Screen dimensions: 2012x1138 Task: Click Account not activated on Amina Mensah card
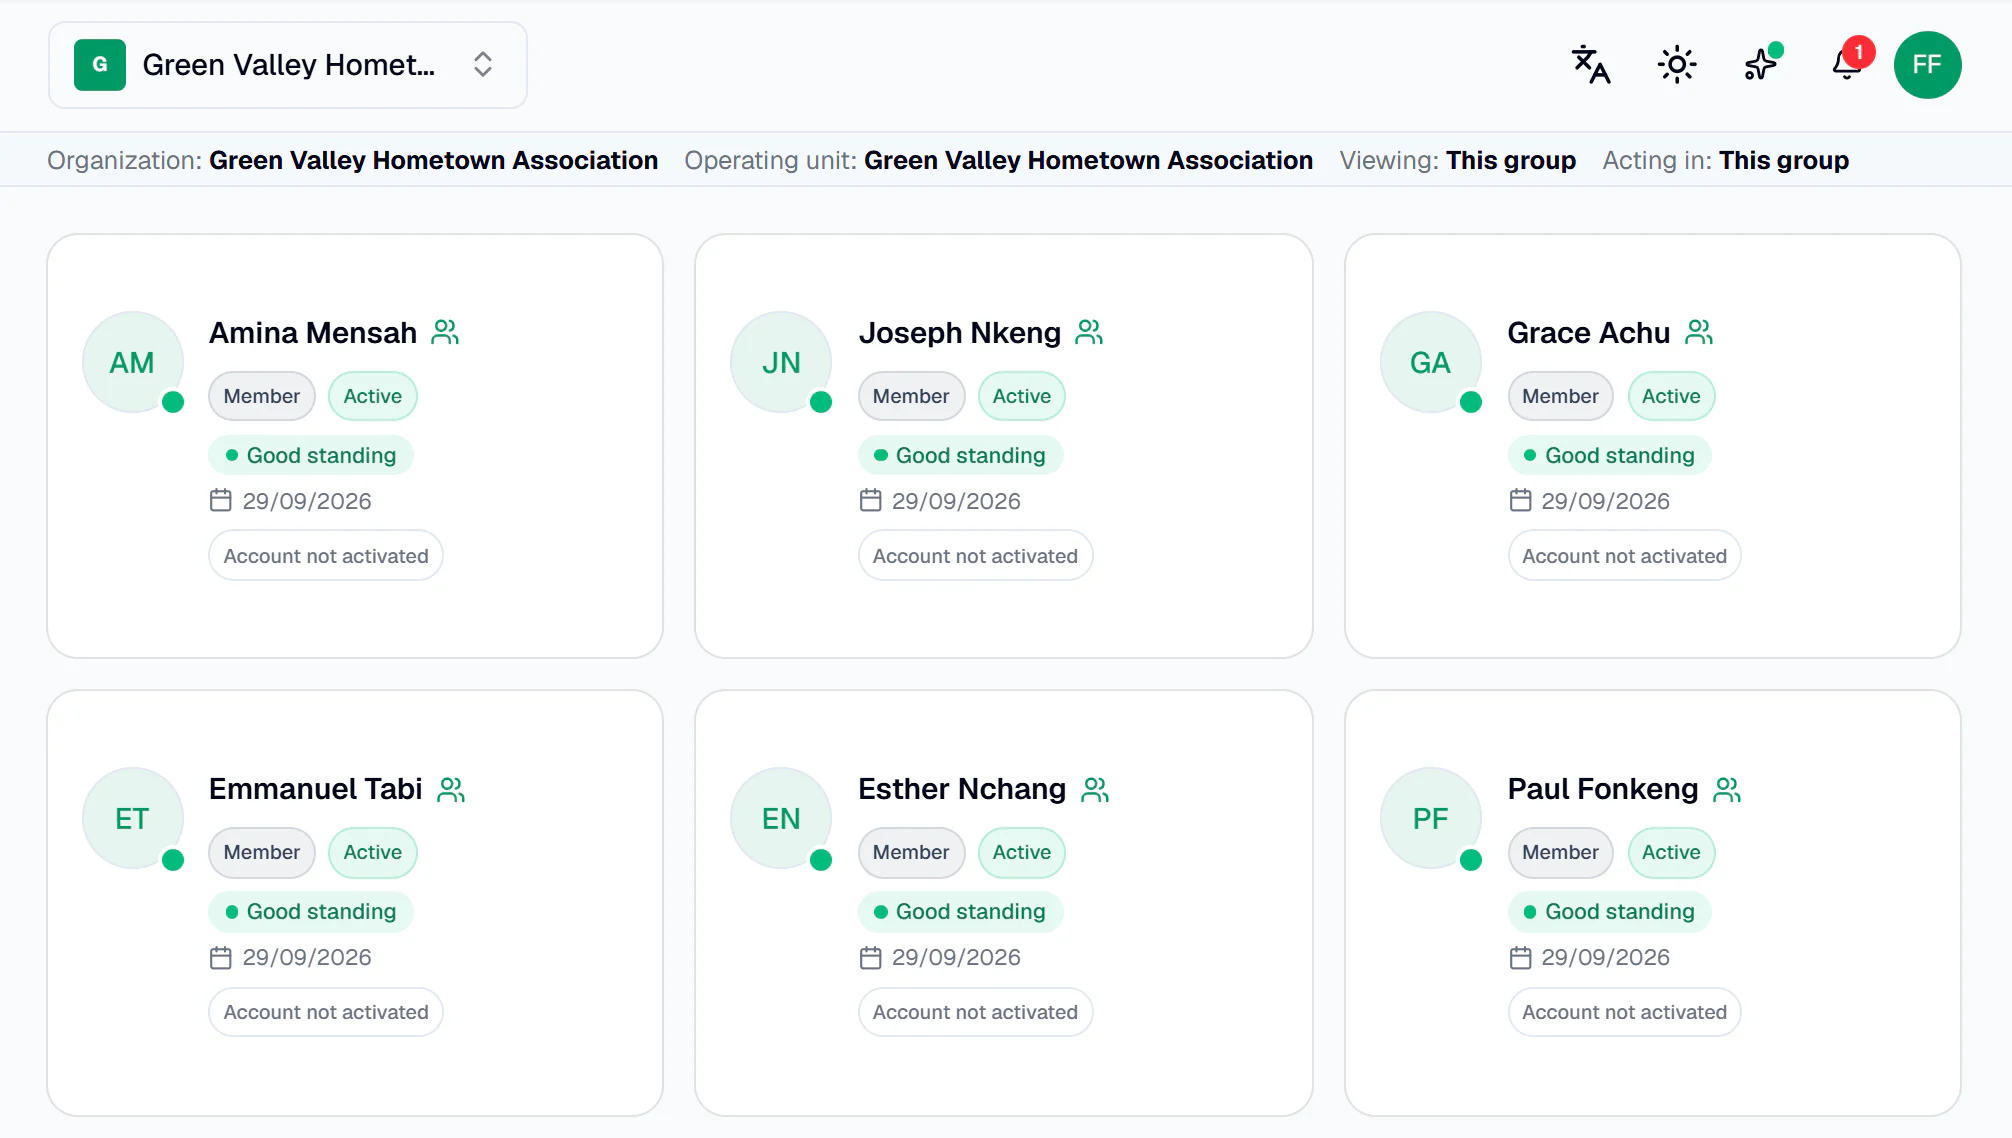tap(326, 556)
